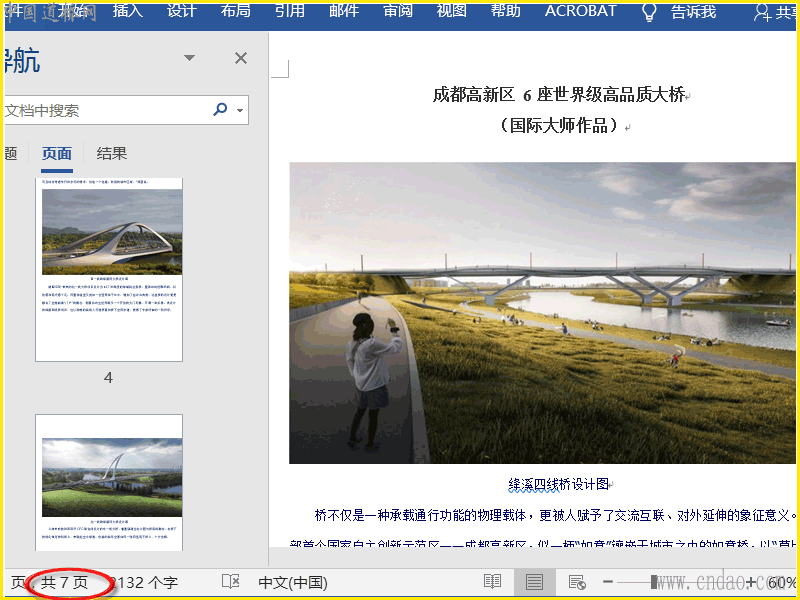800x600 pixels.
Task: Select page 5 thumbnail with cable bridge
Action: [109, 483]
